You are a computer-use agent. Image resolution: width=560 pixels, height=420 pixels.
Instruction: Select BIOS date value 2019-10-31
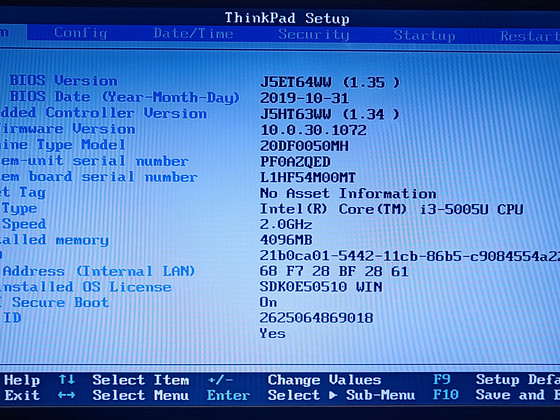(x=304, y=98)
